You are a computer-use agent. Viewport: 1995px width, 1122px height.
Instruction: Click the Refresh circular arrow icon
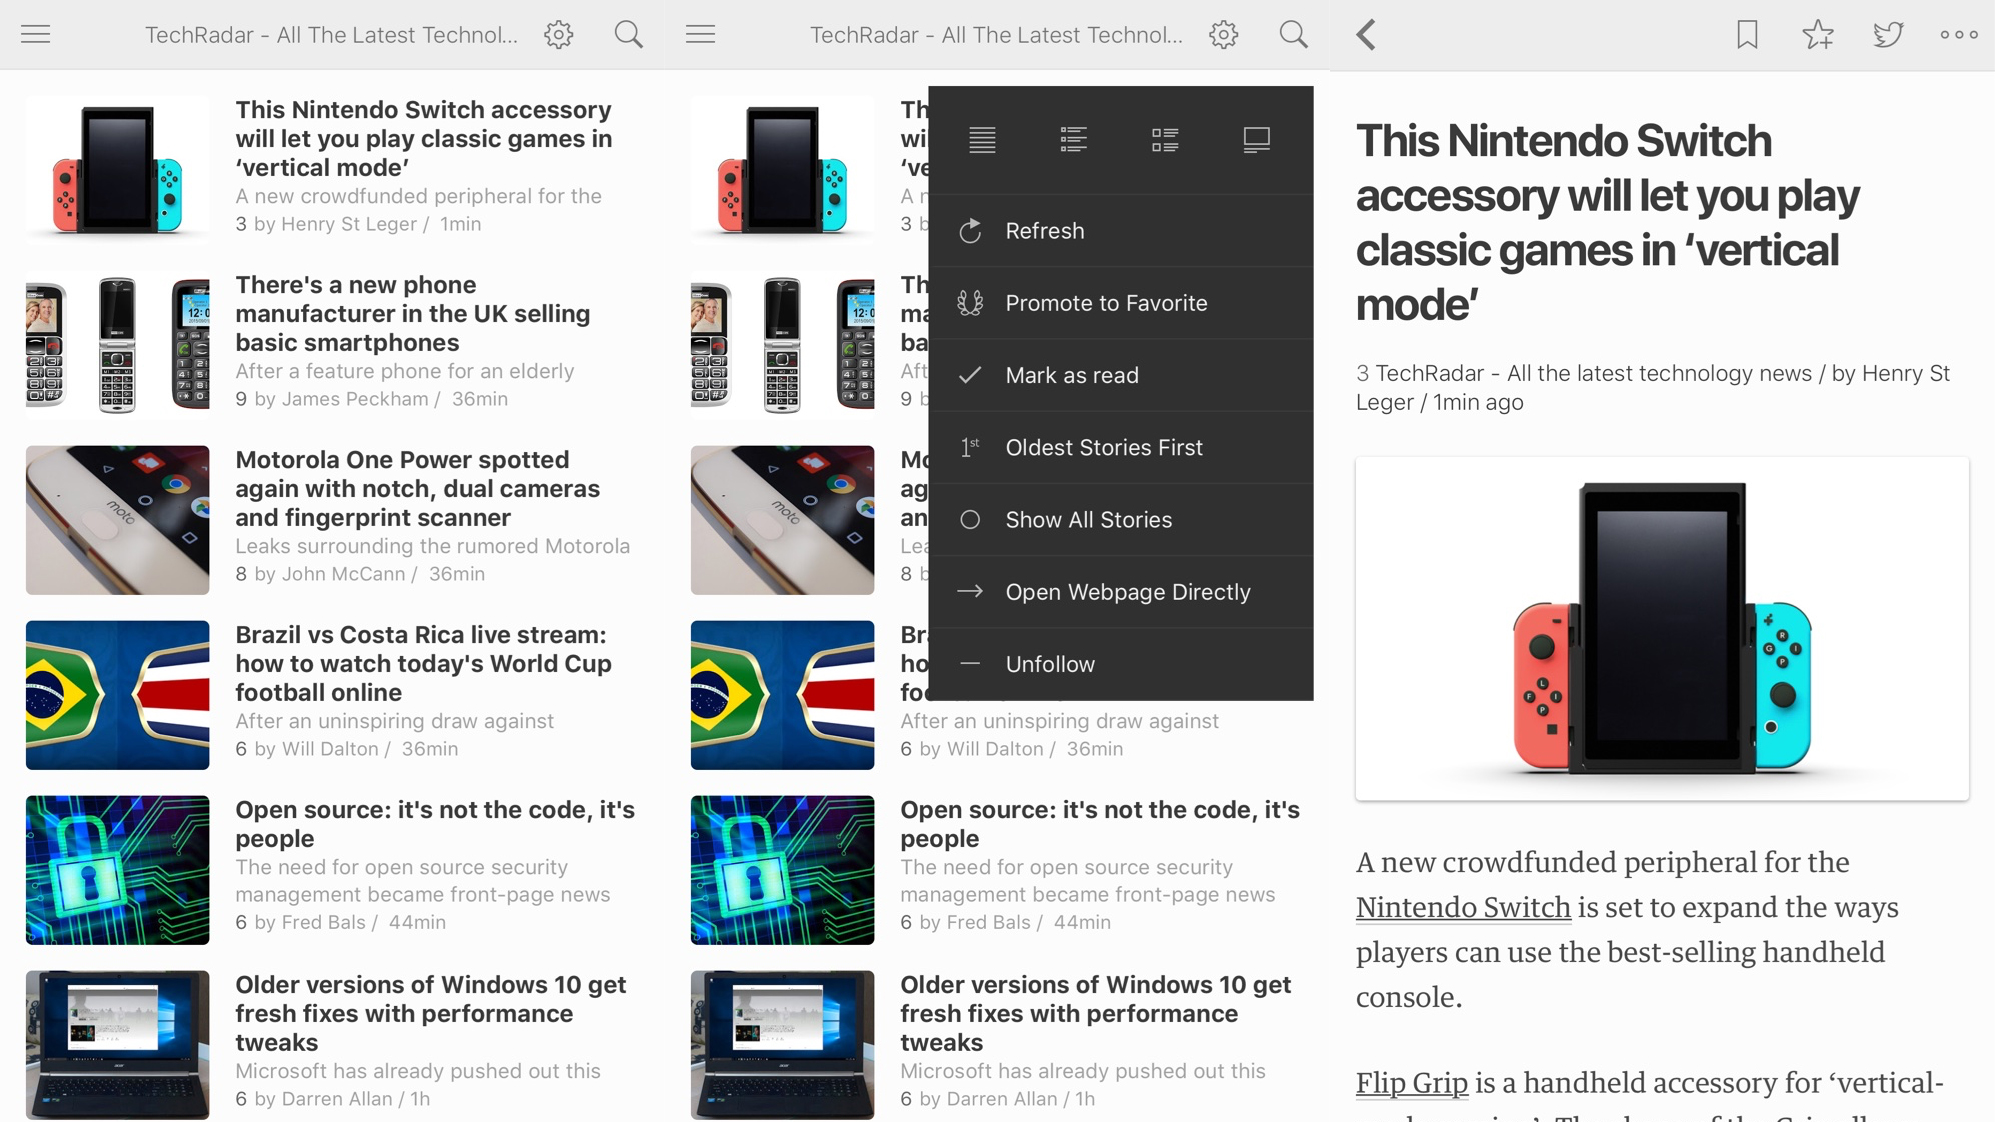pos(970,231)
